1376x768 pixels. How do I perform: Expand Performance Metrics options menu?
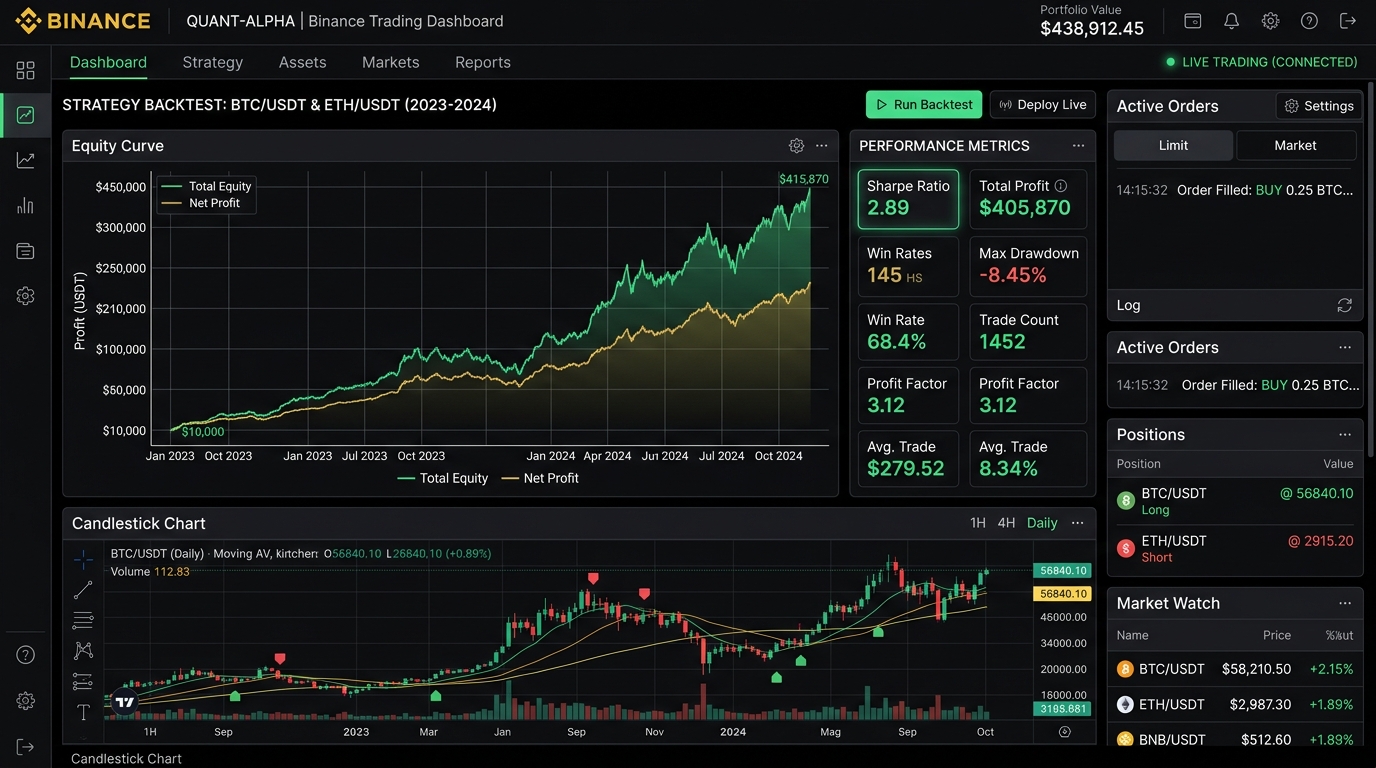1078,146
